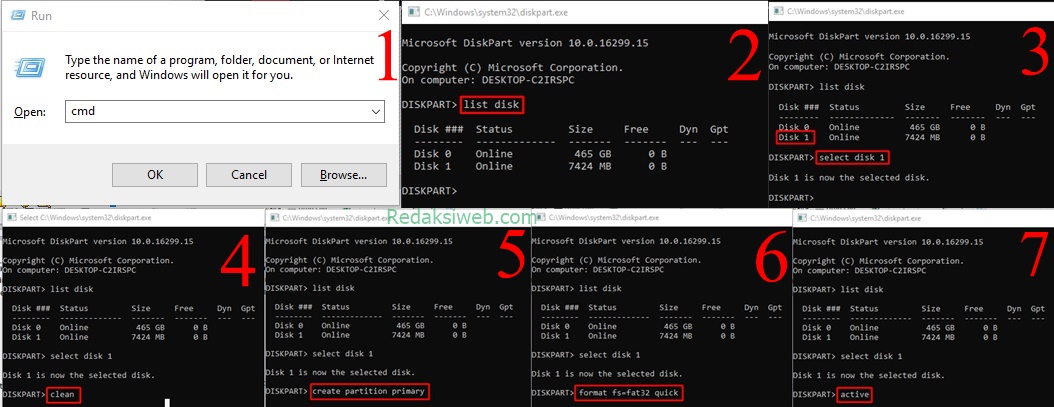Click the "Disk 1" row label in the window ending with select disk 1
The height and width of the screenshot is (407, 1054).
point(795,137)
